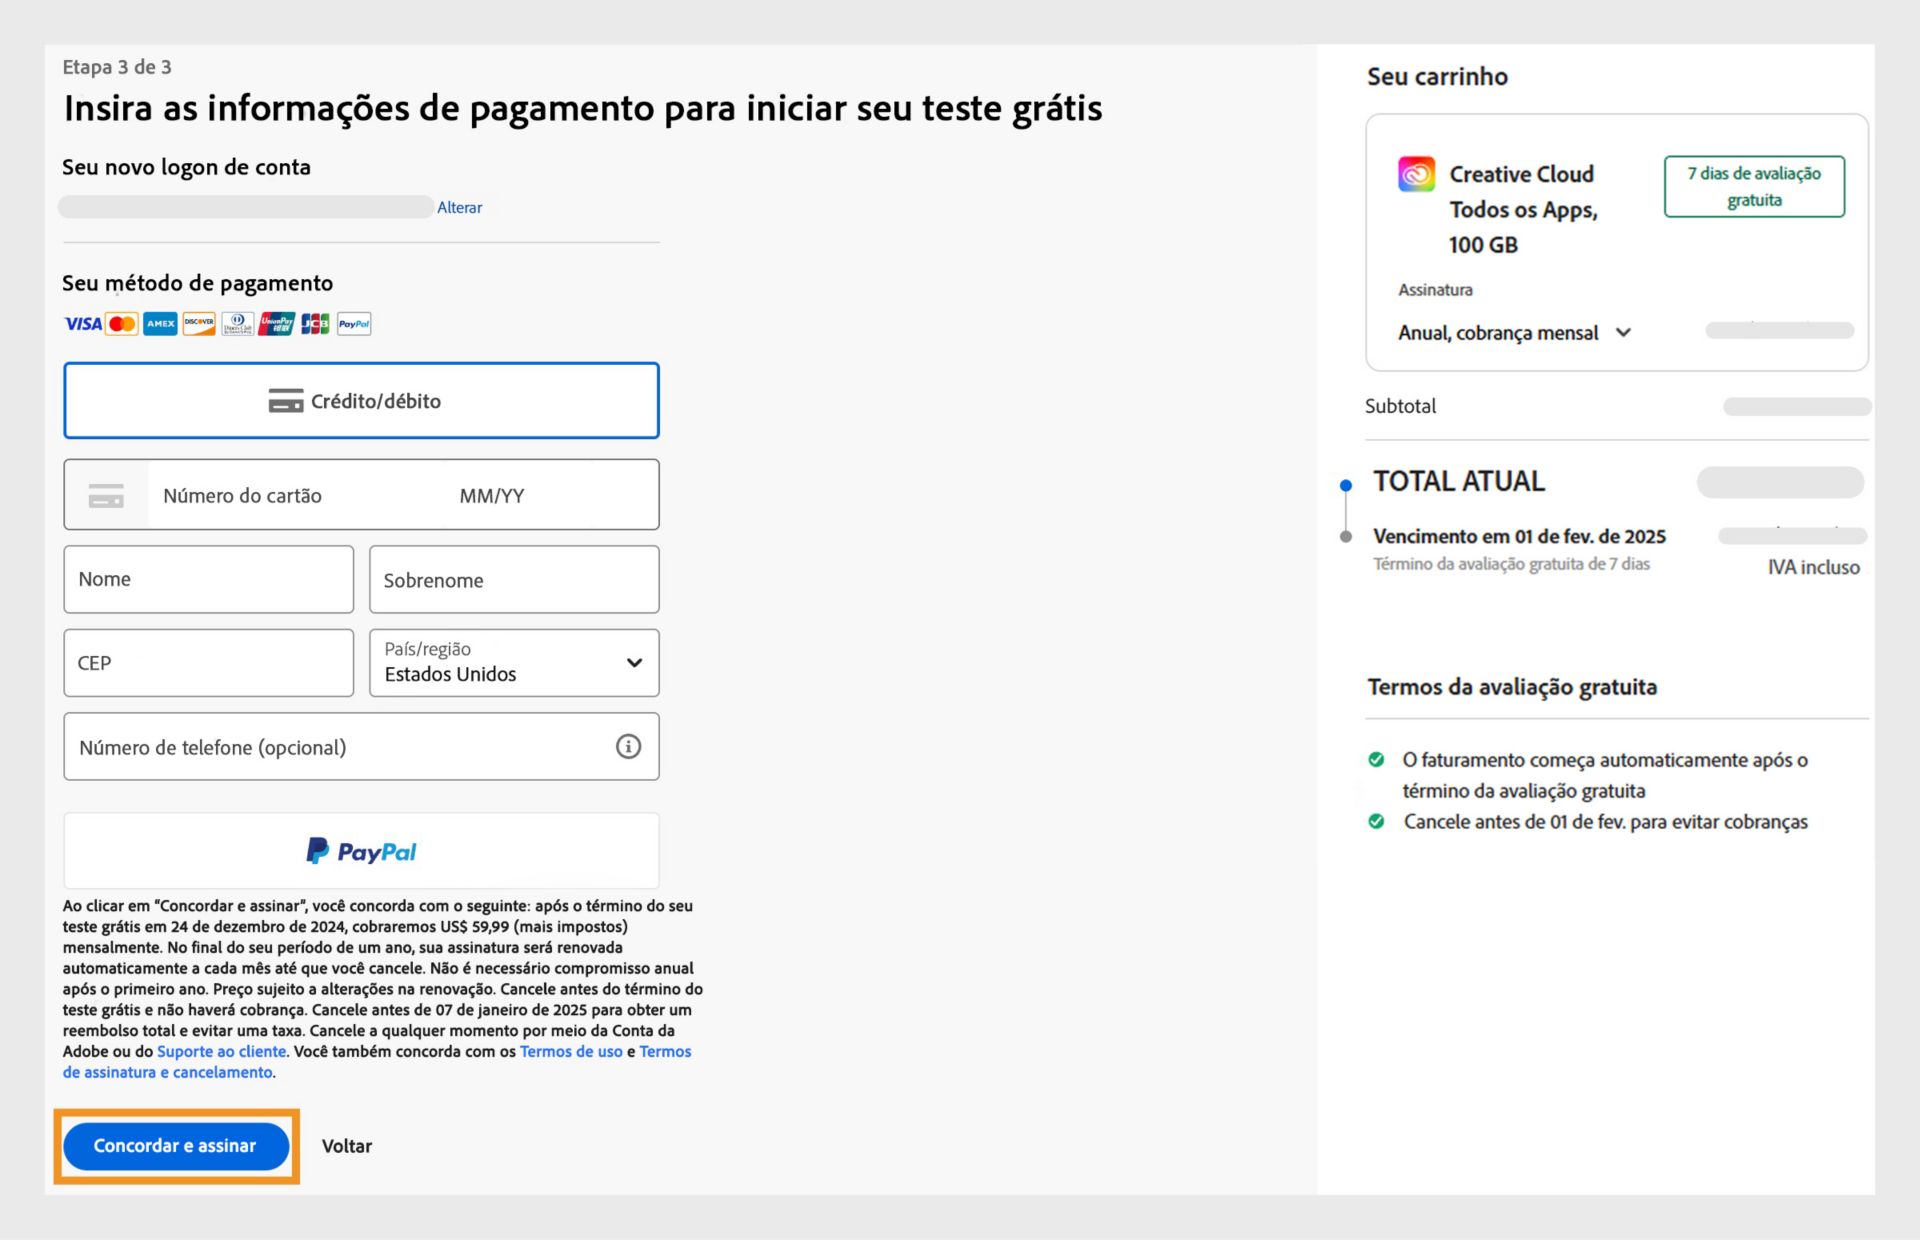The height and width of the screenshot is (1240, 1920).
Task: Focus the Nome input field
Action: (x=208, y=579)
